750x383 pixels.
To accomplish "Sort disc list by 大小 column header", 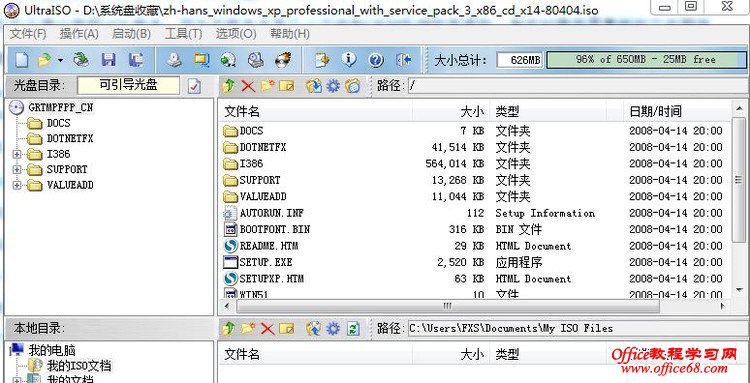I will coord(451,112).
